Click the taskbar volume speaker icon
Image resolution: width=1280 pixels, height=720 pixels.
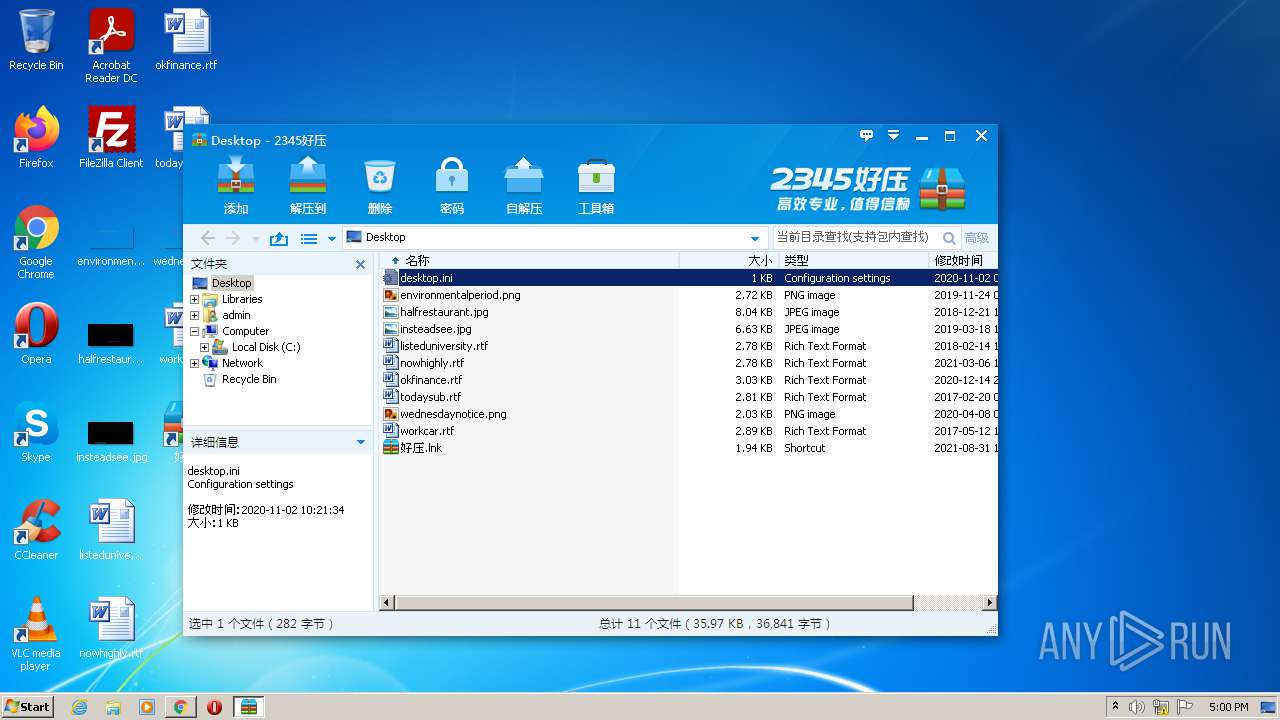point(1136,707)
